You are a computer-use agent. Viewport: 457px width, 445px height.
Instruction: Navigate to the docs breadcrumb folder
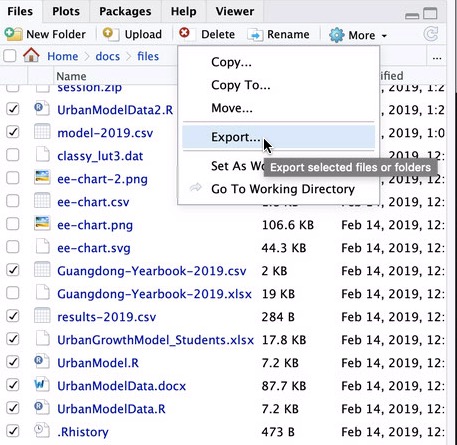coord(107,56)
